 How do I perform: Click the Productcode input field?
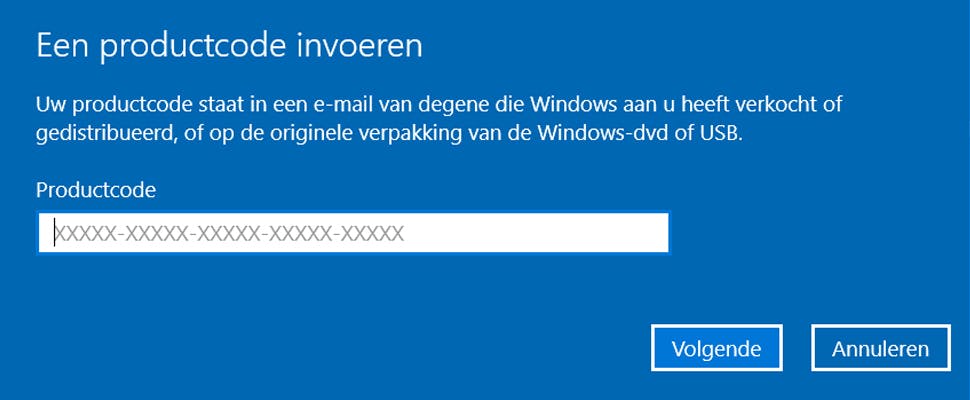352,234
